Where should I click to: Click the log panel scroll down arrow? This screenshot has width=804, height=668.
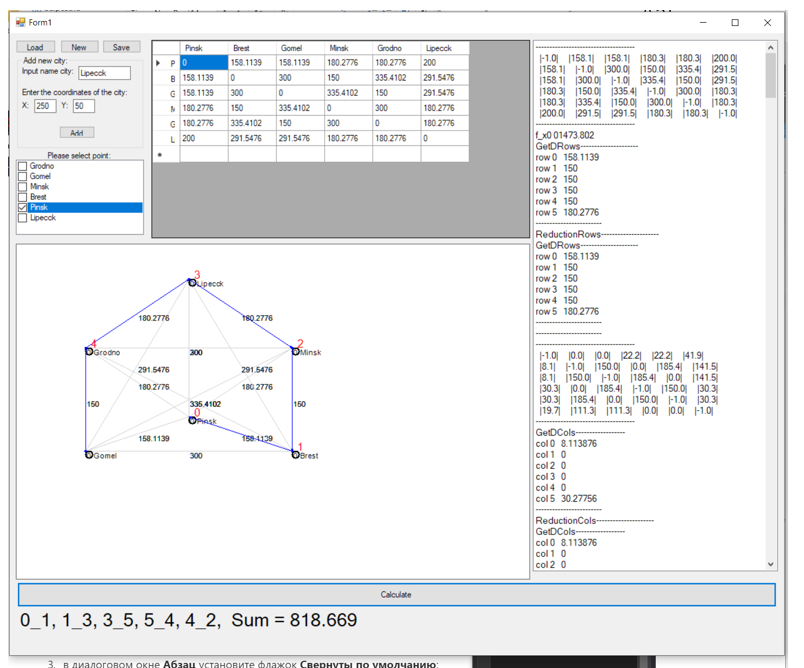coord(770,565)
